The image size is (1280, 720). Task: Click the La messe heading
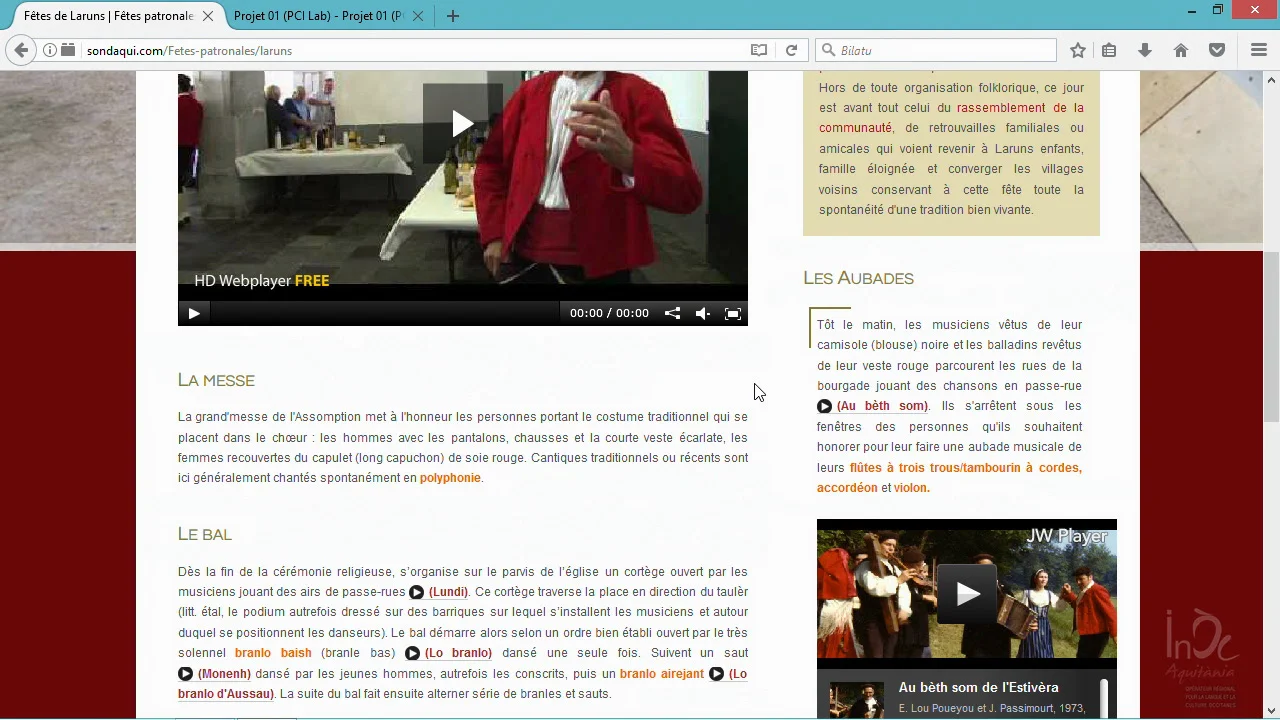tap(216, 380)
